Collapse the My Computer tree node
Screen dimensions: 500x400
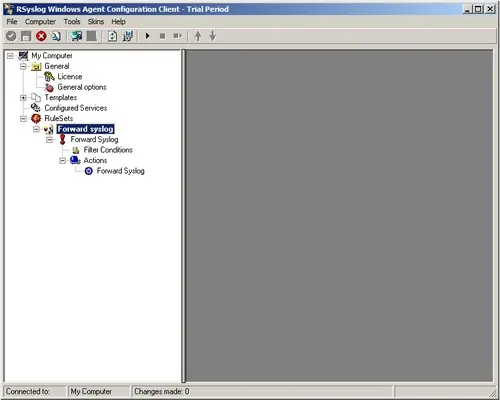pyautogui.click(x=10, y=56)
